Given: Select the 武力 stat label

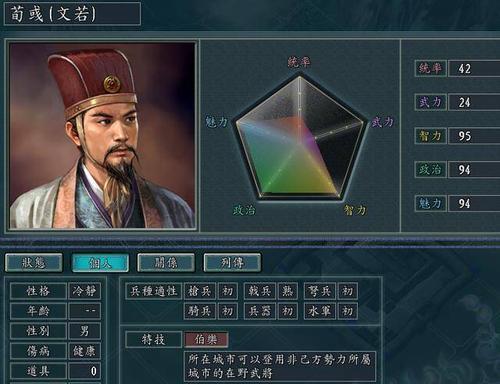Looking at the screenshot, I should click(430, 102).
